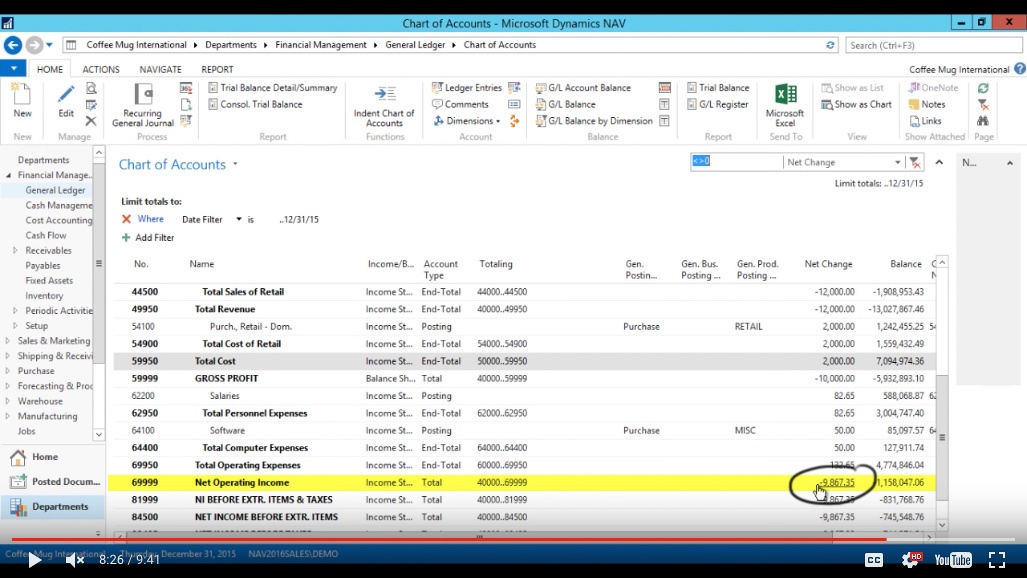Expand the Dimensions dropdown
This screenshot has width=1027, height=578.
click(x=498, y=121)
